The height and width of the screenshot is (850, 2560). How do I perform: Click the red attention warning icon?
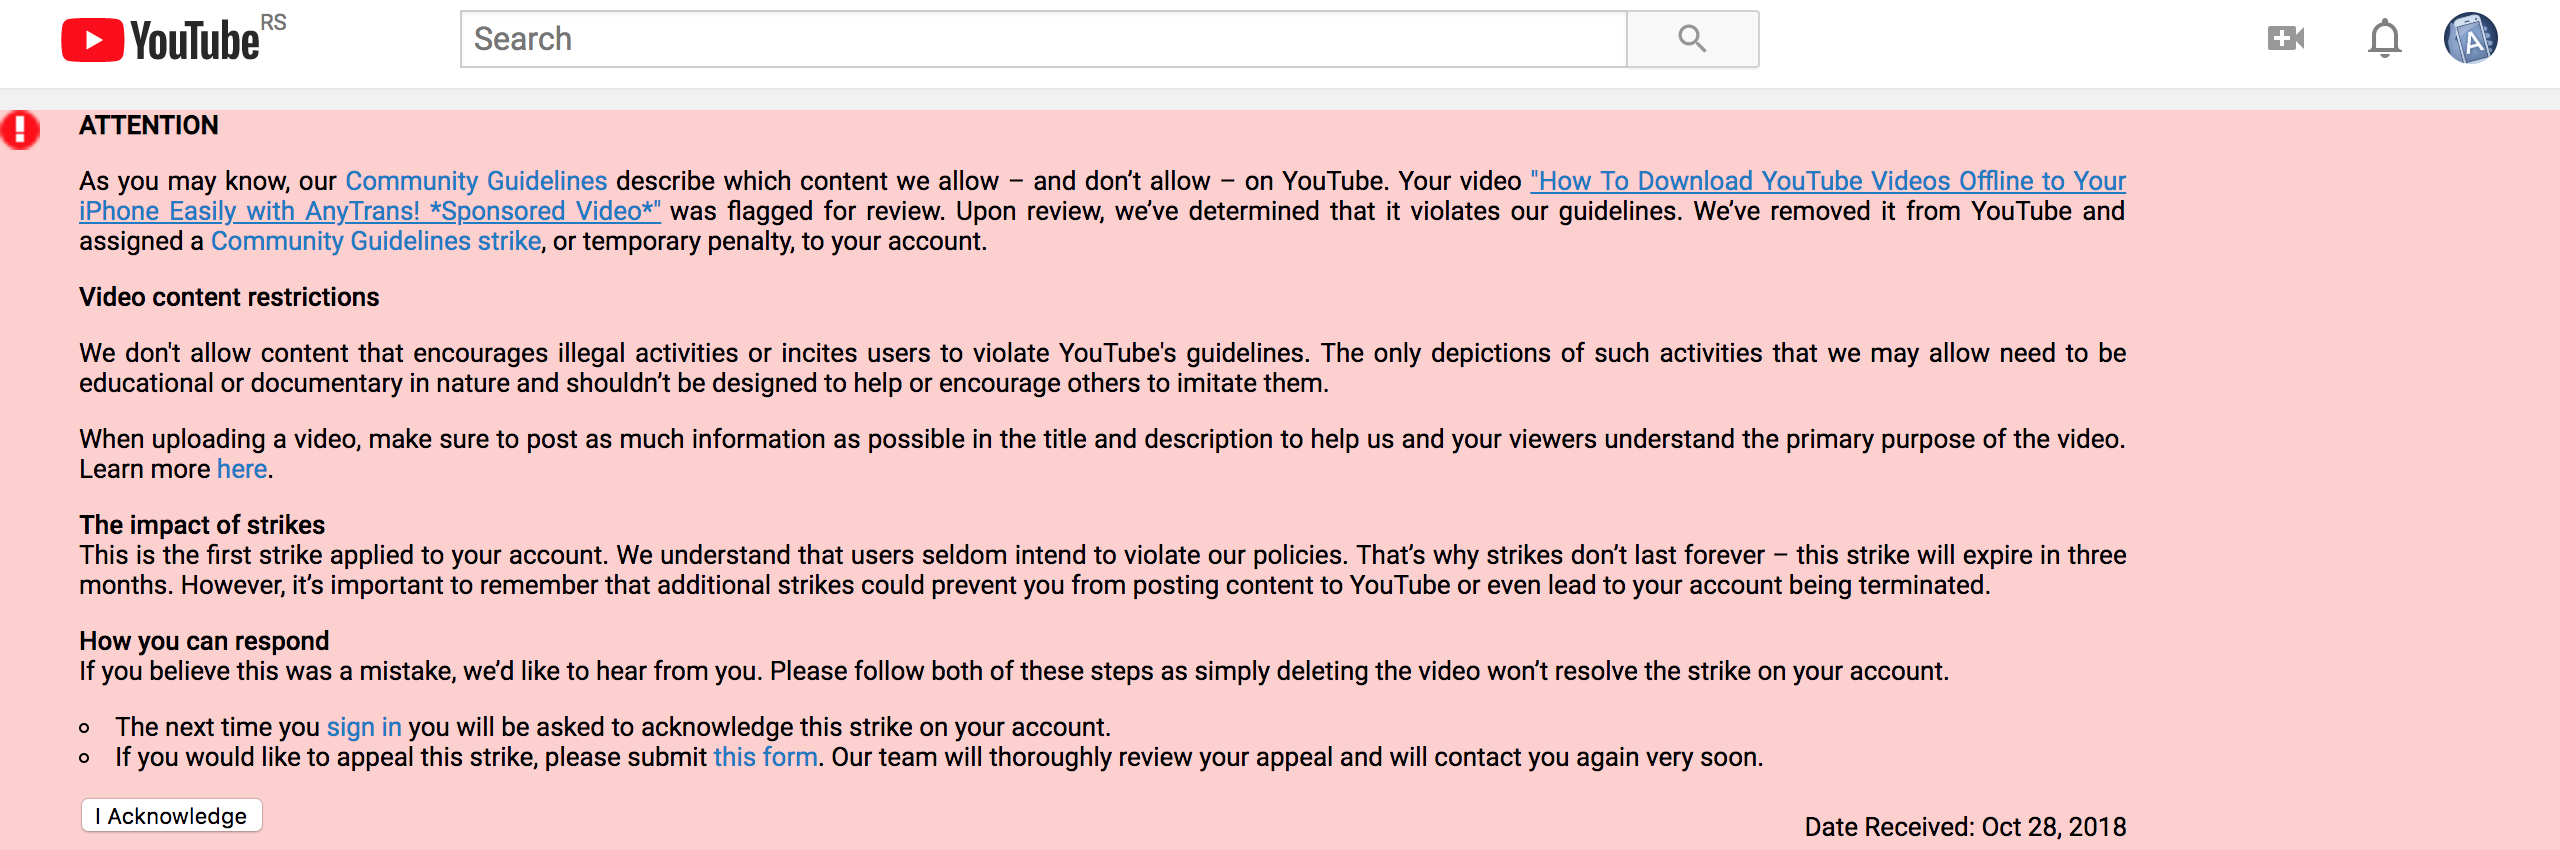click(x=19, y=130)
